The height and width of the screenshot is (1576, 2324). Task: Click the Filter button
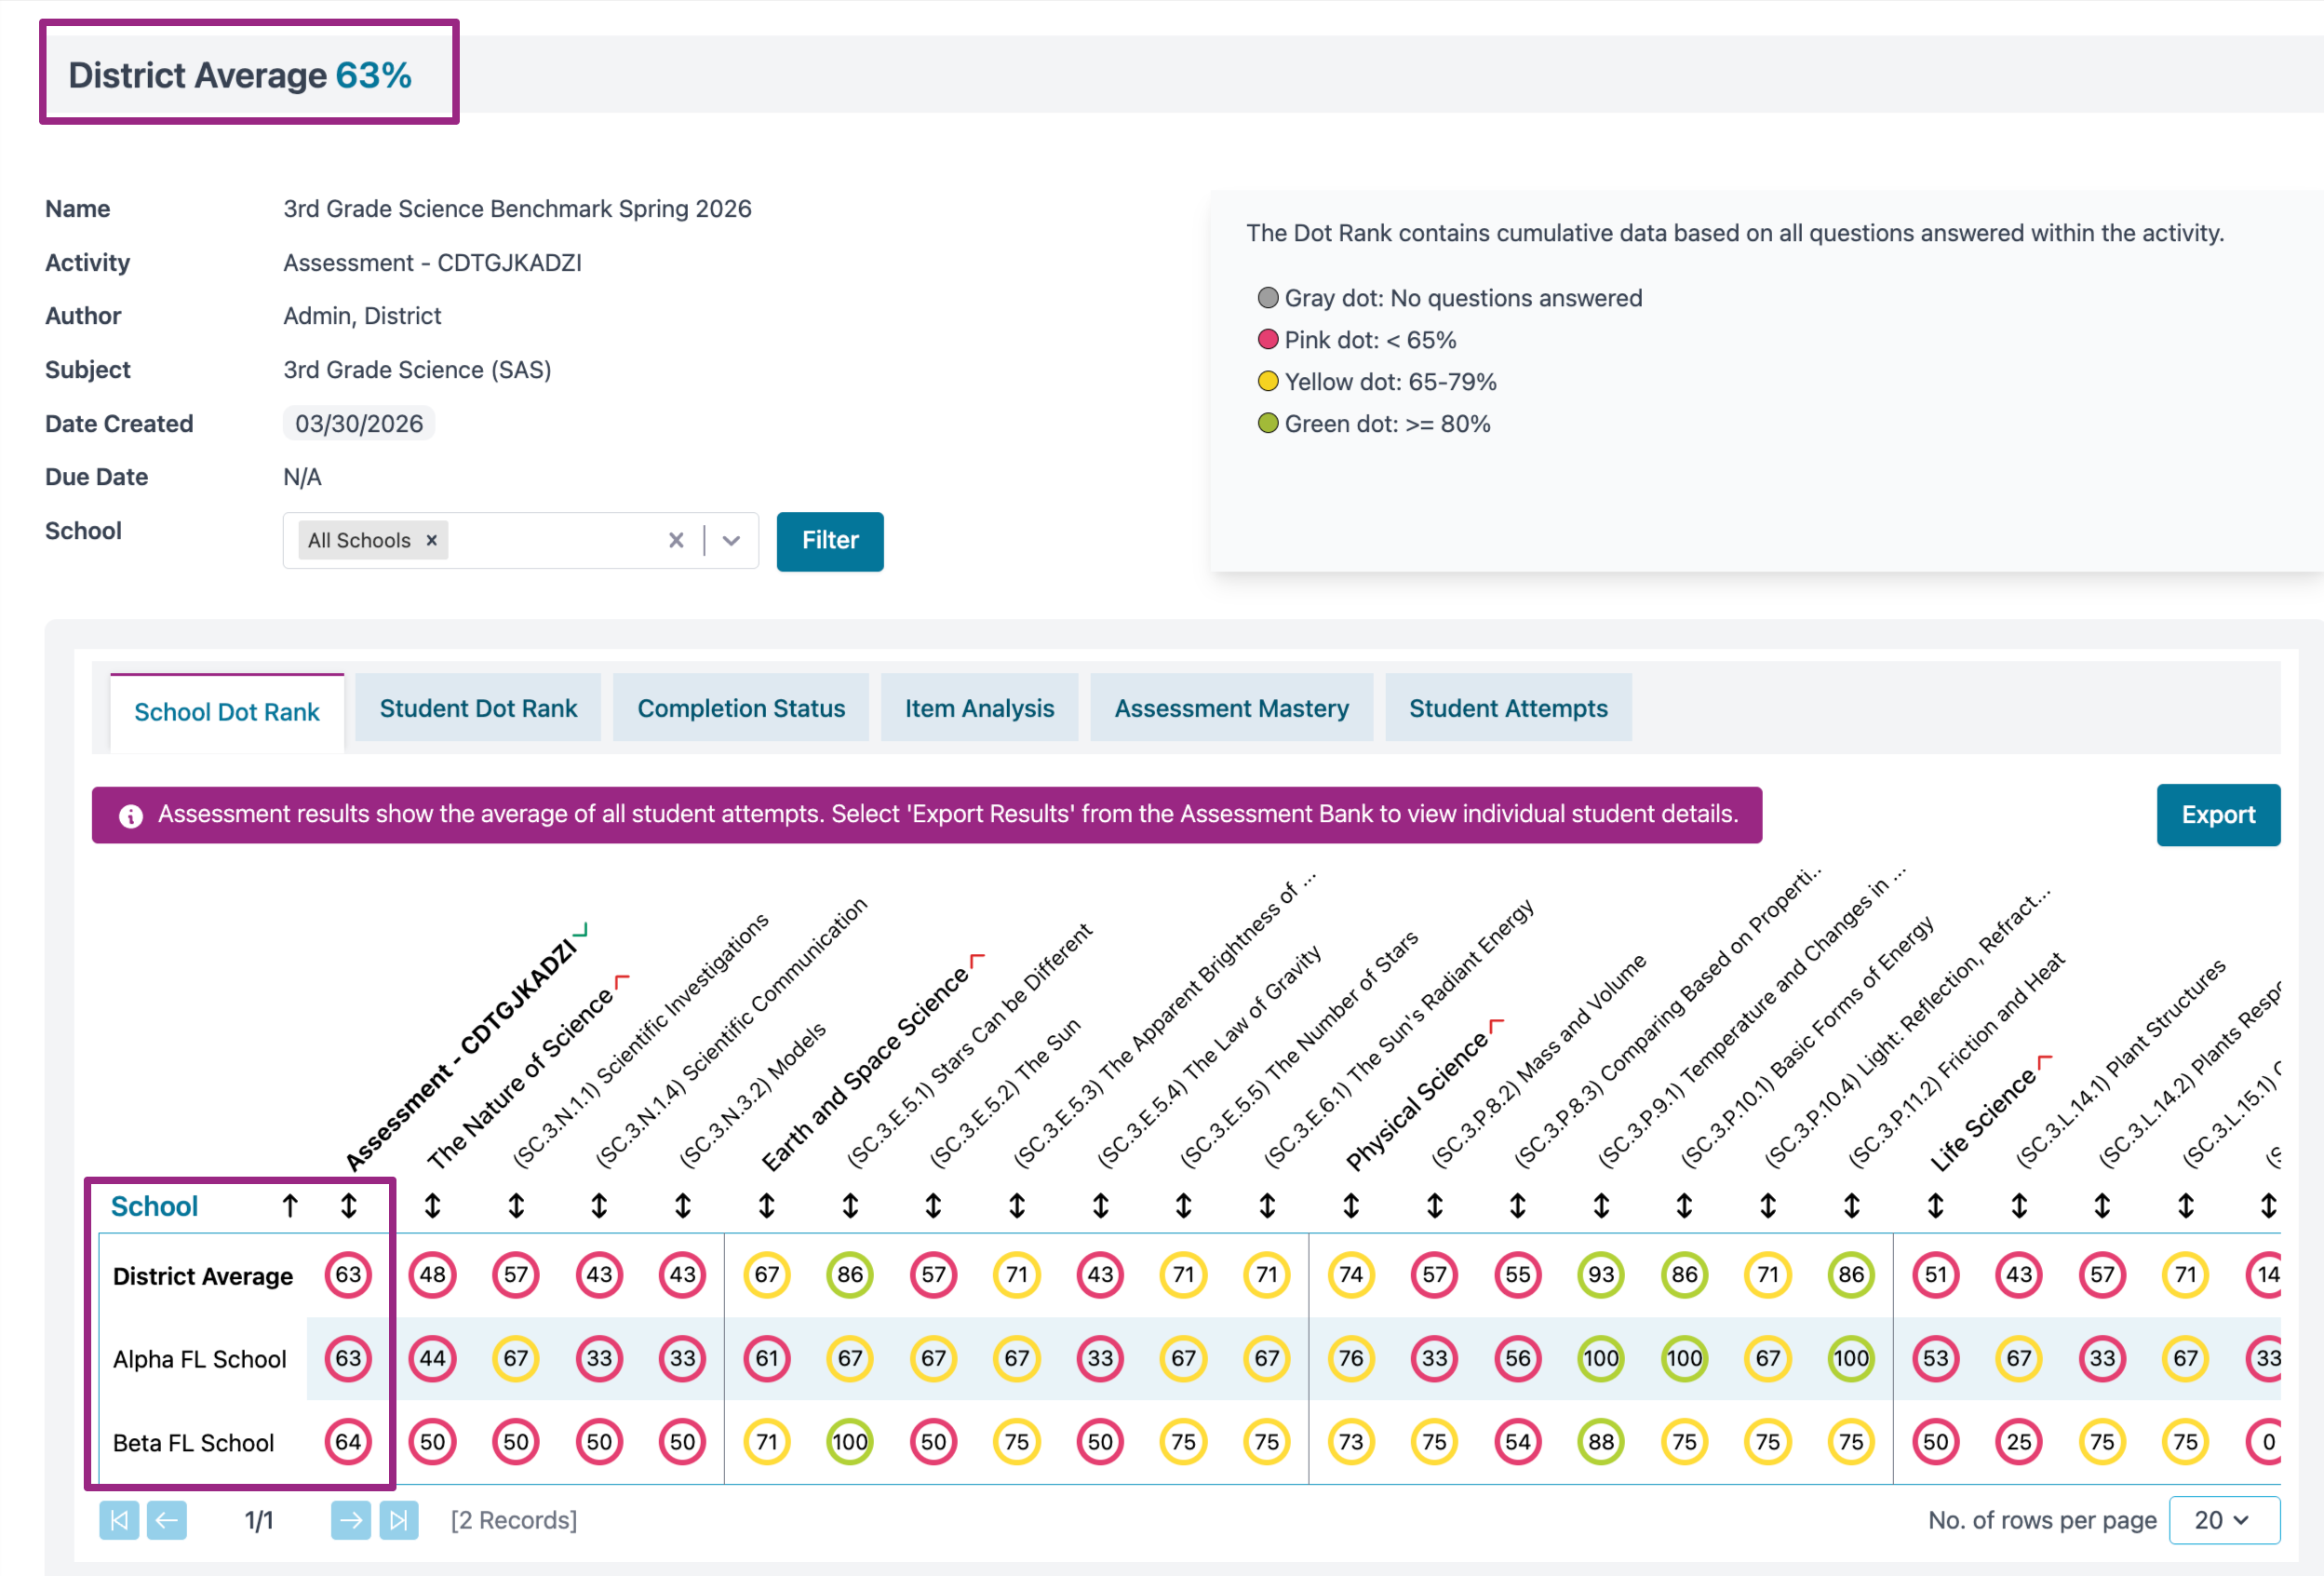coord(829,541)
